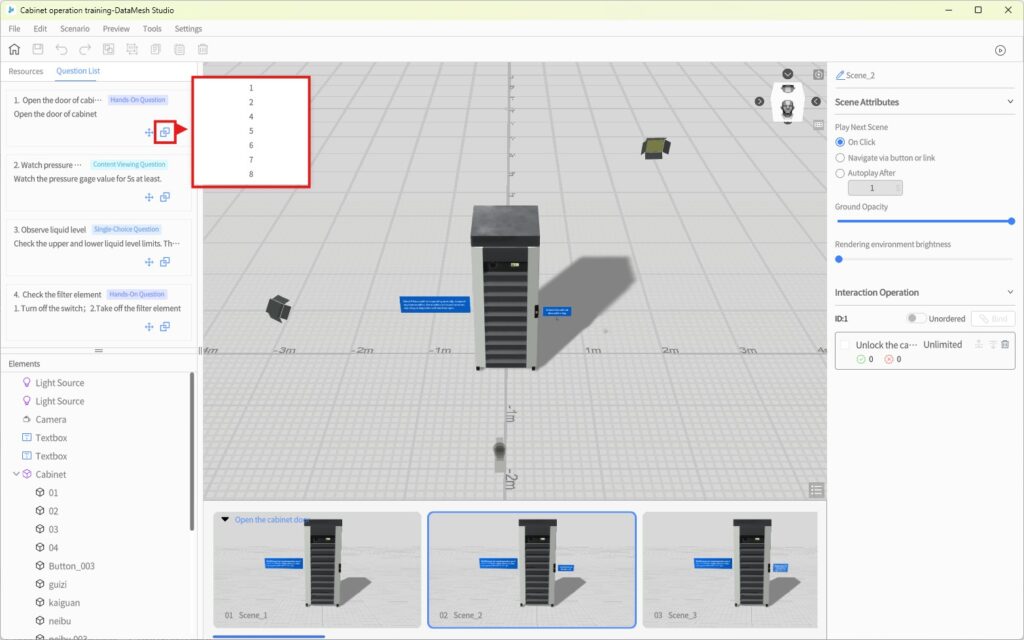This screenshot has height=640, width=1024.
Task: Click the Home icon in the toolbar
Action: point(14,49)
